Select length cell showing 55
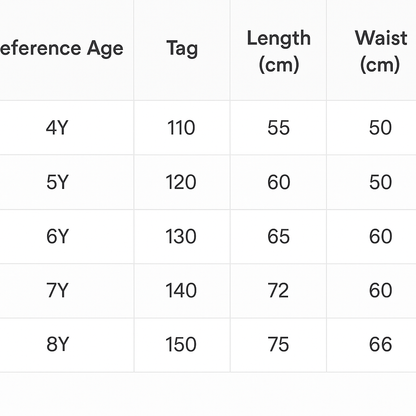This screenshot has width=416, height=416. click(x=278, y=128)
